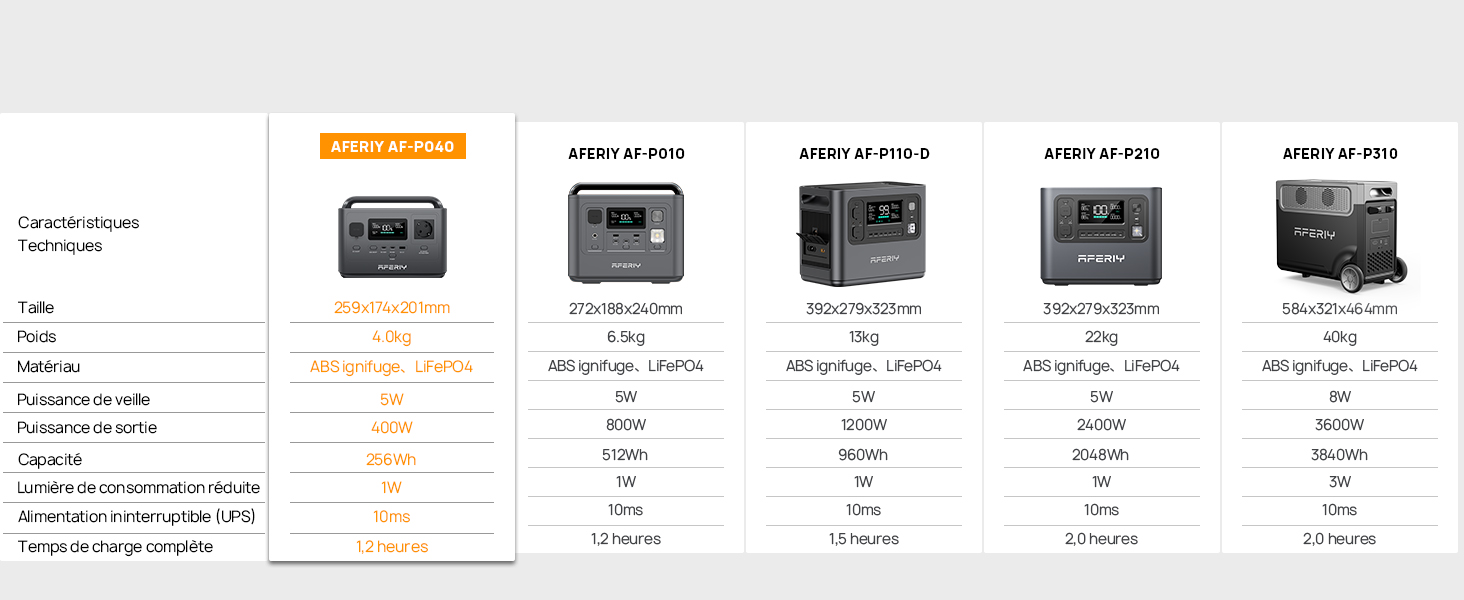Image resolution: width=1464 pixels, height=600 pixels.
Task: Click the 3W reduced light value
Action: pos(1340,482)
